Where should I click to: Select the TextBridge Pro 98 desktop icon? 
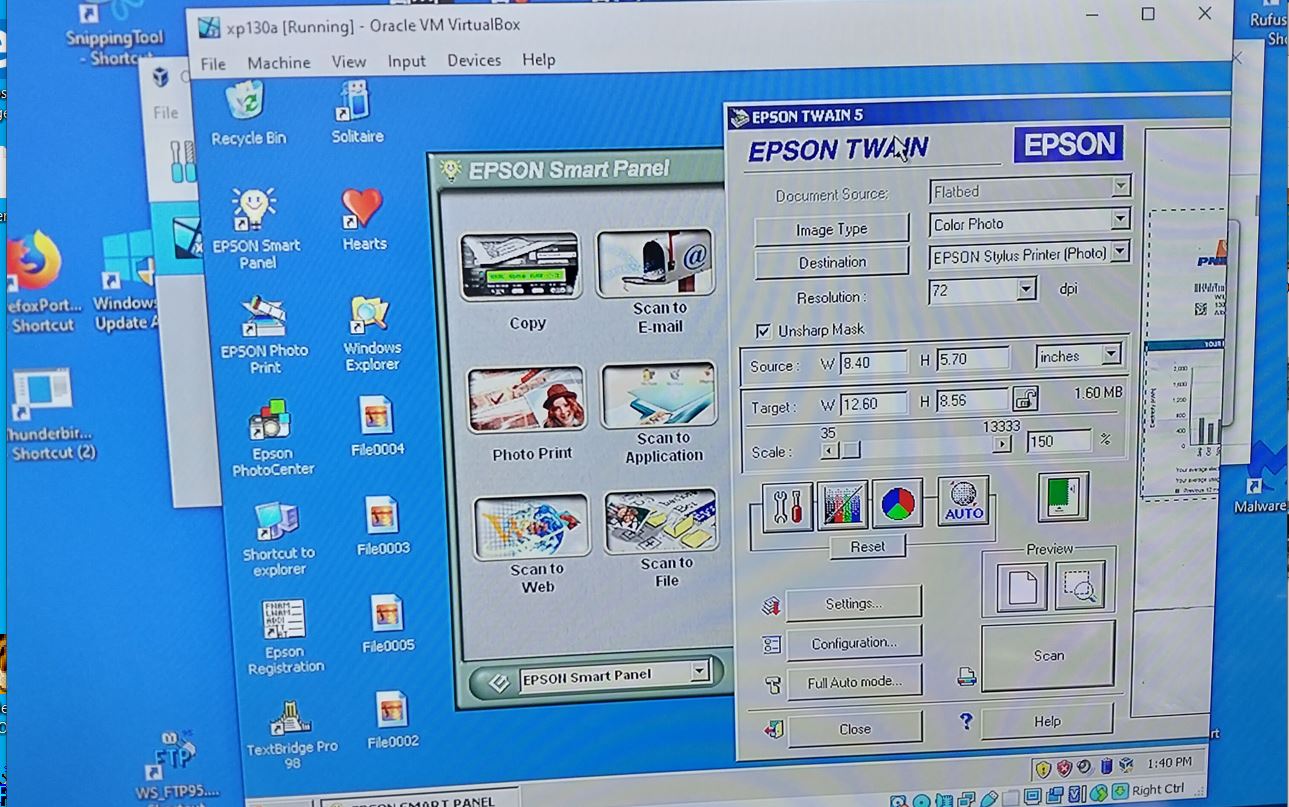point(292,734)
